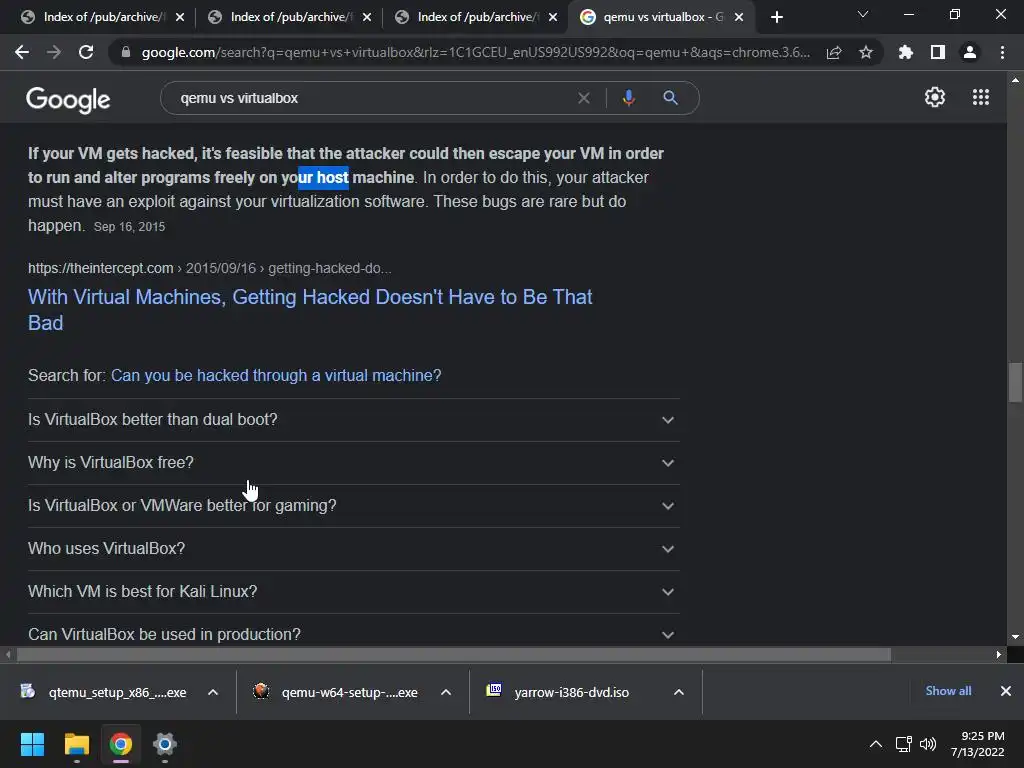
Task: Toggle the Chrome side panel
Action: point(938,52)
